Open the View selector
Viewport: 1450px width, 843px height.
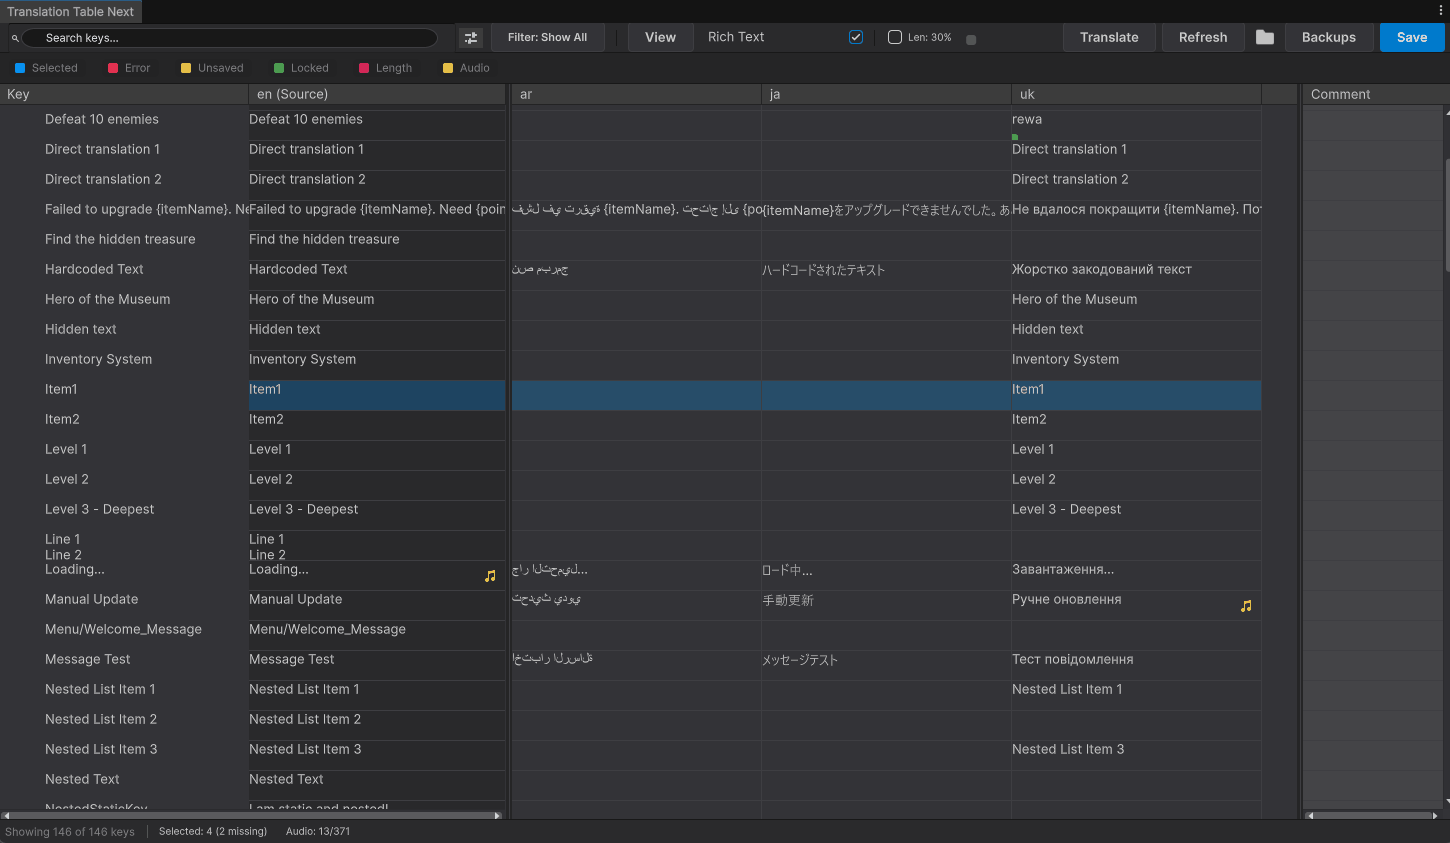pos(660,36)
